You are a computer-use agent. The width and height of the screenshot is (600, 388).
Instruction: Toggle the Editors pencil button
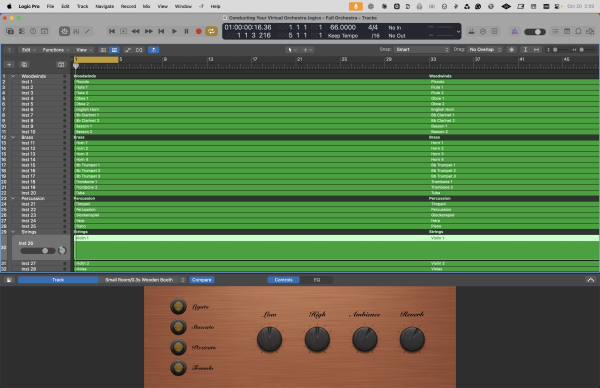tap(88, 31)
